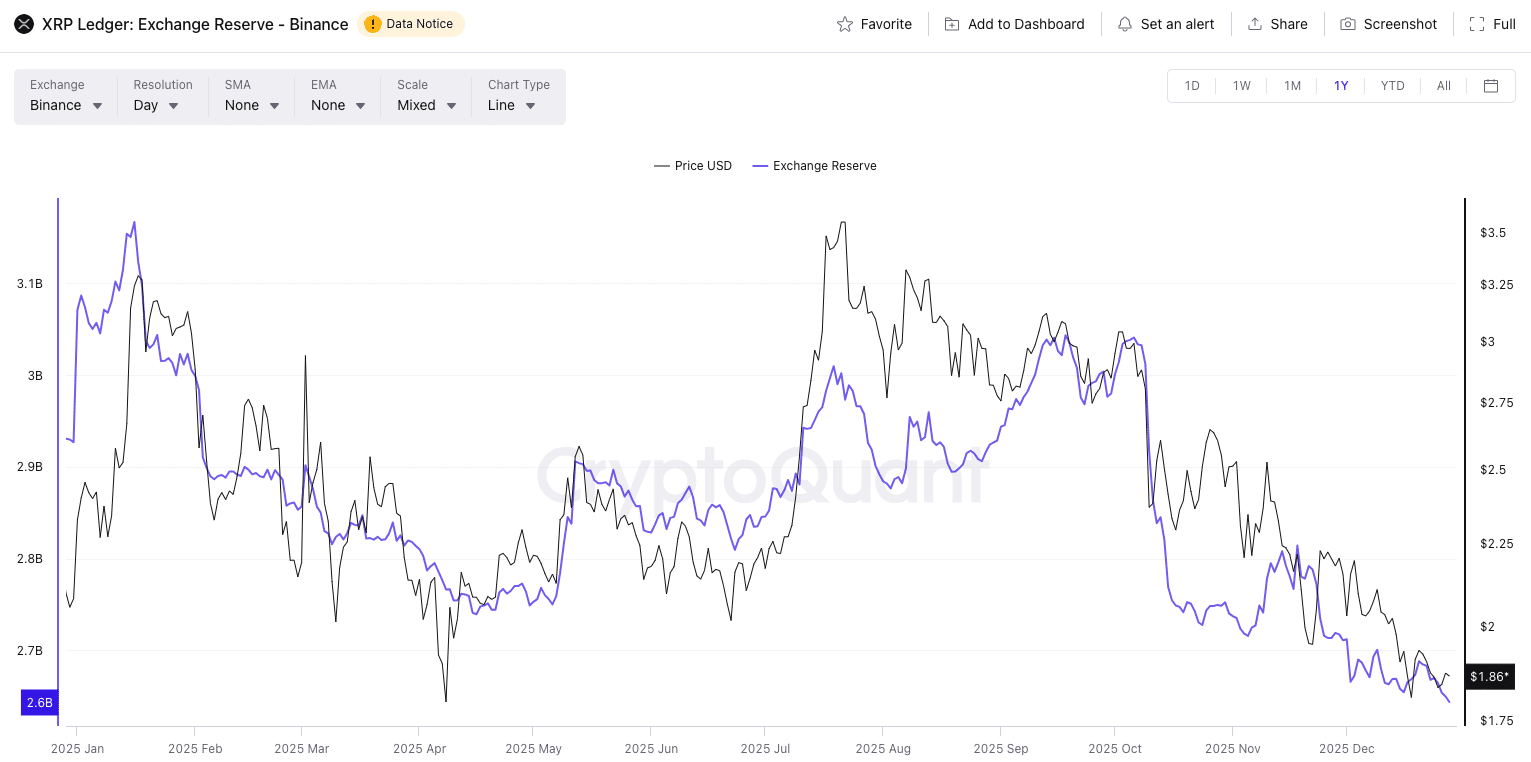Image resolution: width=1531 pixels, height=762 pixels.
Task: Click the Add to Dashboard icon
Action: click(x=950, y=23)
